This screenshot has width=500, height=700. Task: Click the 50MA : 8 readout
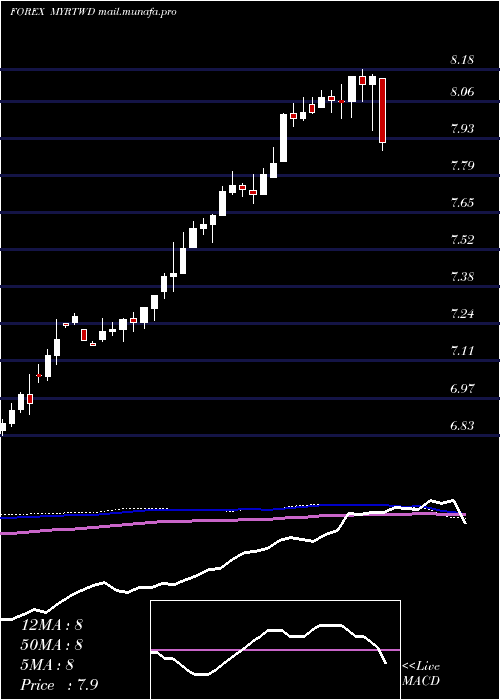pos(52,645)
